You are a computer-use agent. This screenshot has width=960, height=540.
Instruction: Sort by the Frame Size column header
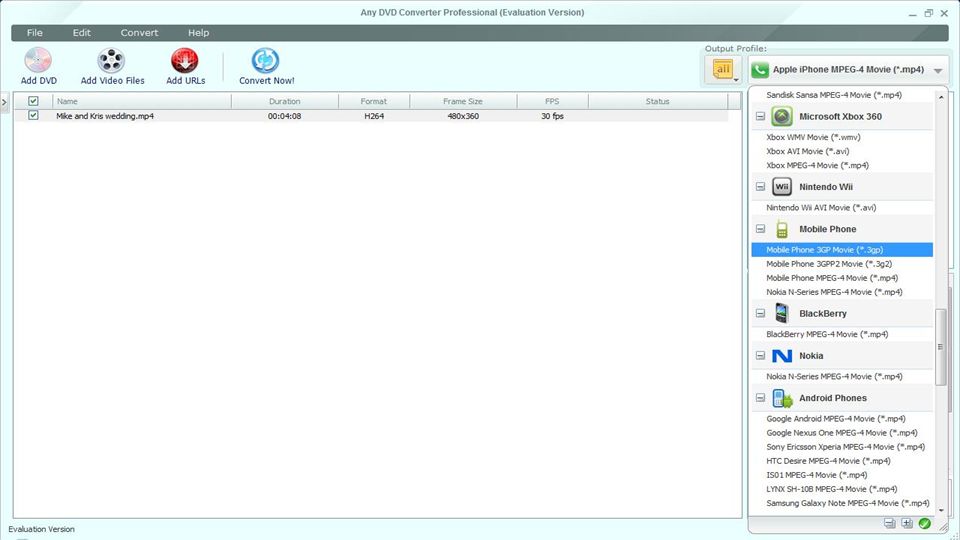pos(463,102)
